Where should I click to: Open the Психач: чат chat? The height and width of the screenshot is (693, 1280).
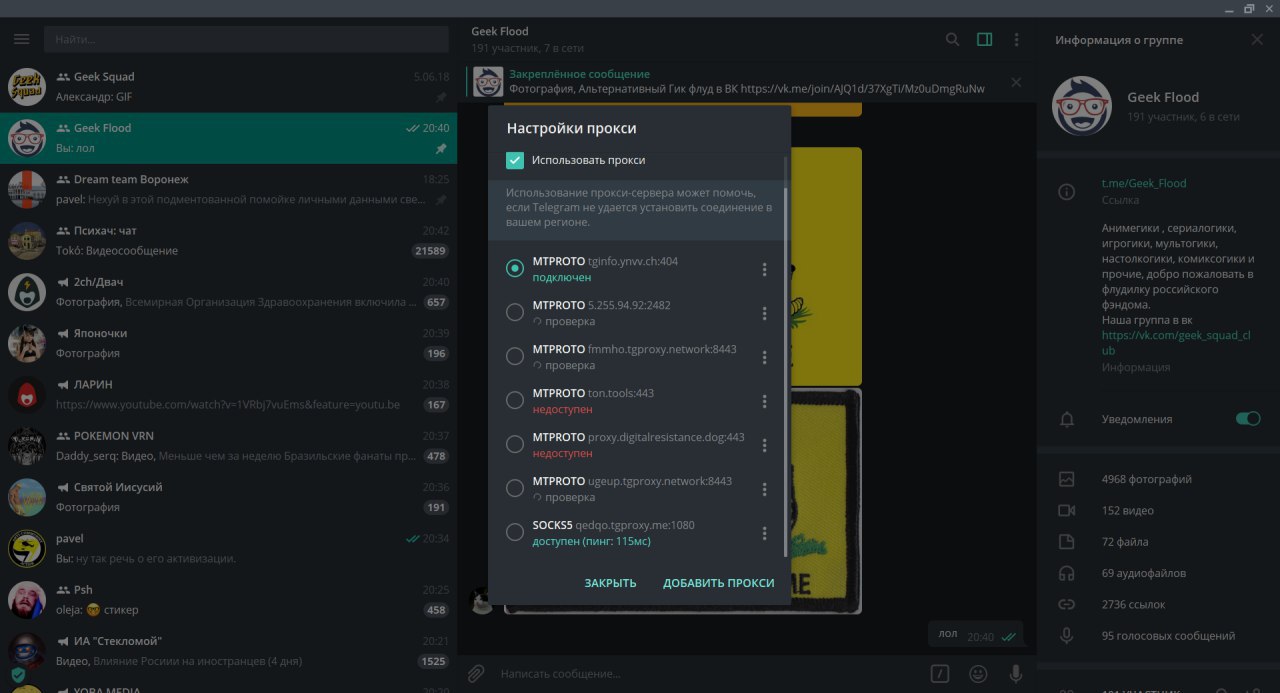[x=228, y=241]
